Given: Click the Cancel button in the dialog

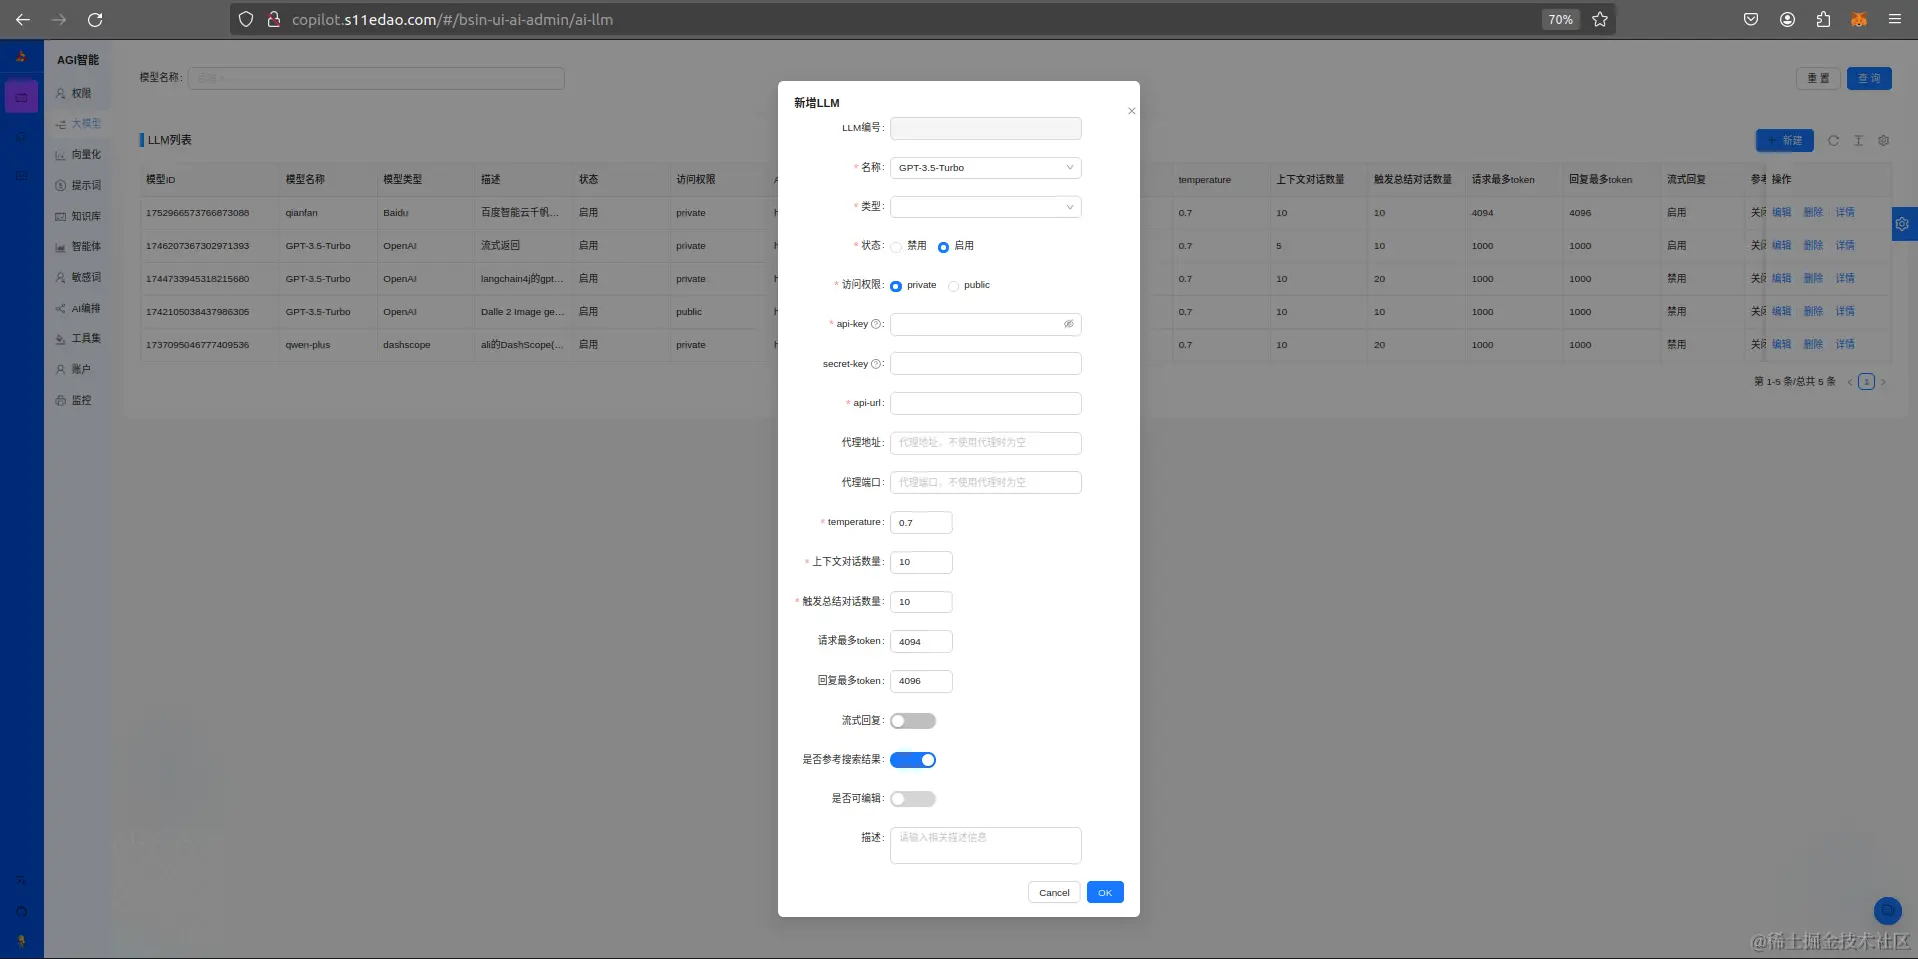Looking at the screenshot, I should point(1054,892).
